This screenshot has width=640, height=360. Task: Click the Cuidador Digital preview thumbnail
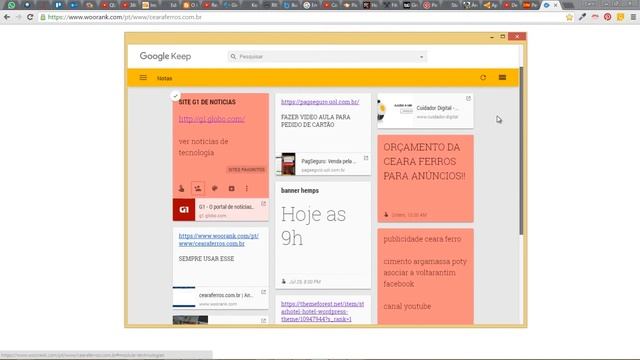(x=395, y=110)
